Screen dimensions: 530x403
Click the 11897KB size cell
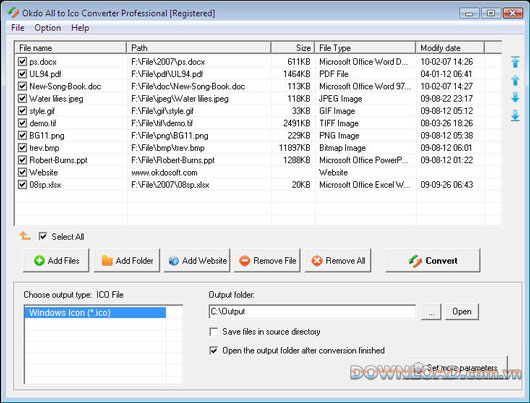pyautogui.click(x=294, y=148)
